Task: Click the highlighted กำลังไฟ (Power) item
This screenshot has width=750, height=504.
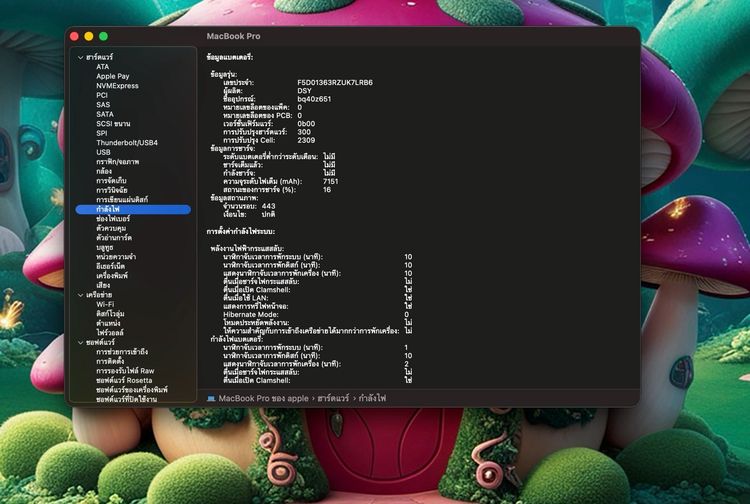Action: [133, 209]
